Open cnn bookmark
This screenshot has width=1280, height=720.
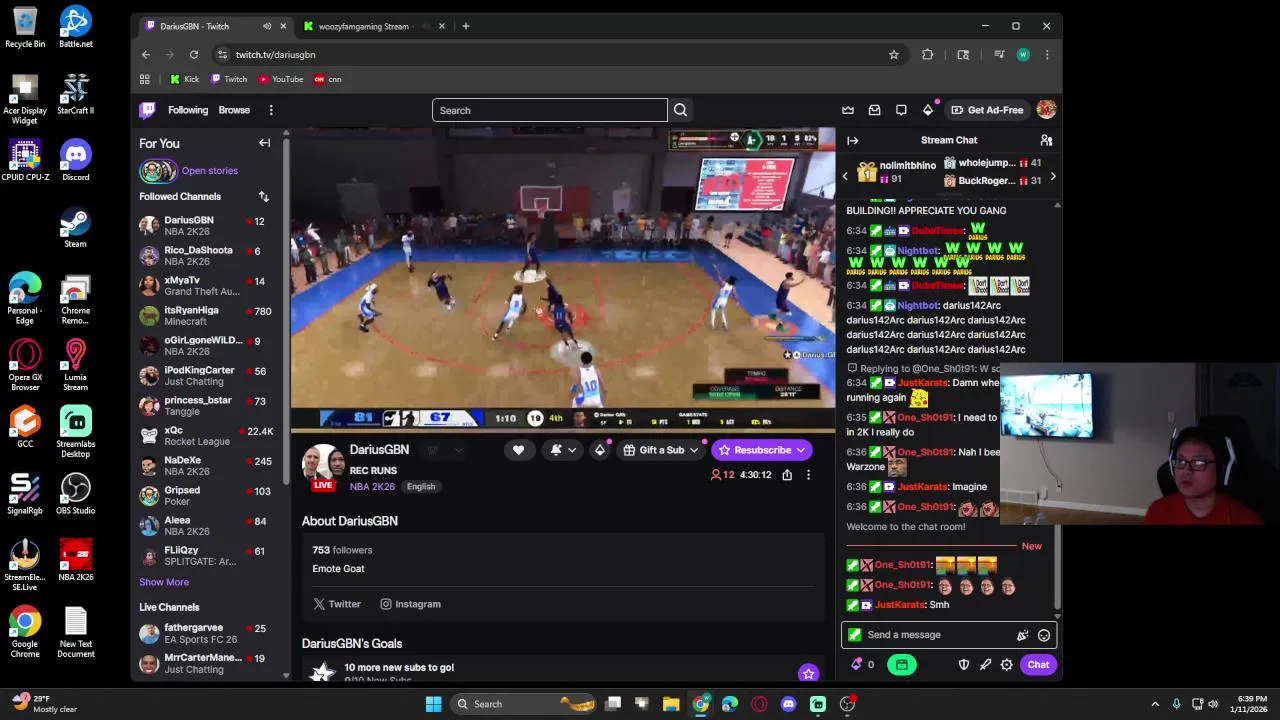[x=328, y=79]
